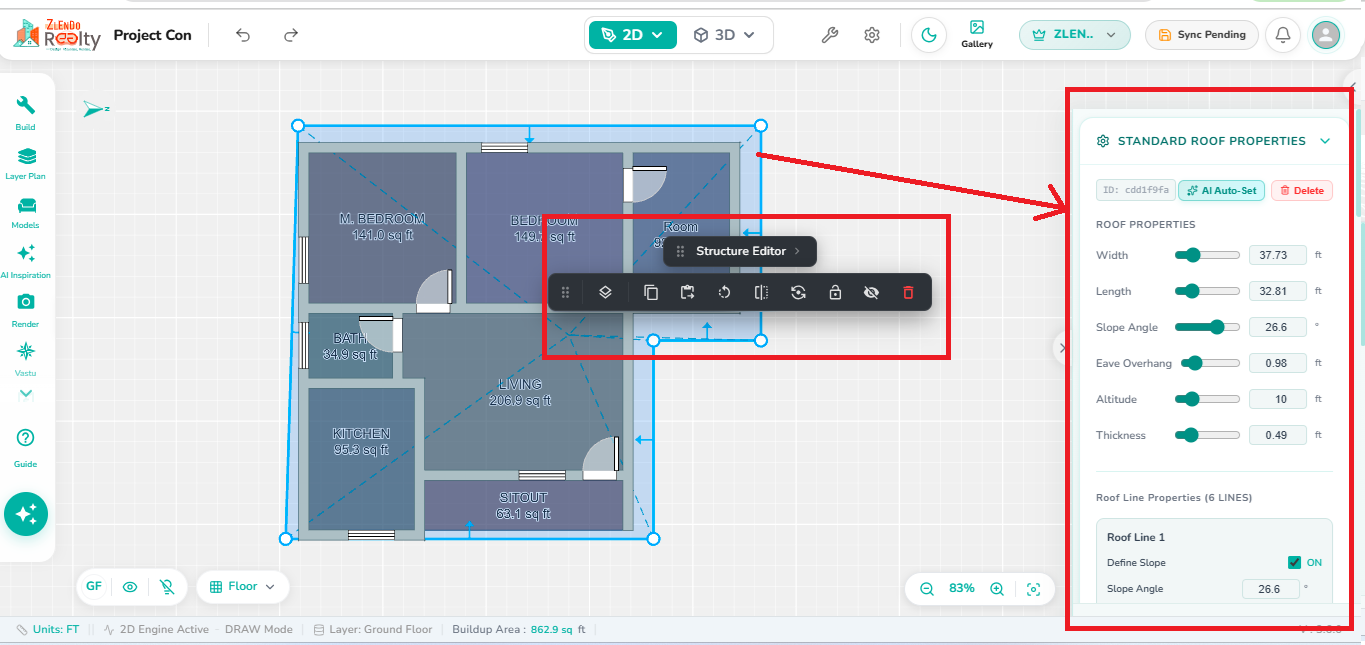Image resolution: width=1365 pixels, height=645 pixels.
Task: Click the Altitude value field 10
Action: 1278,399
